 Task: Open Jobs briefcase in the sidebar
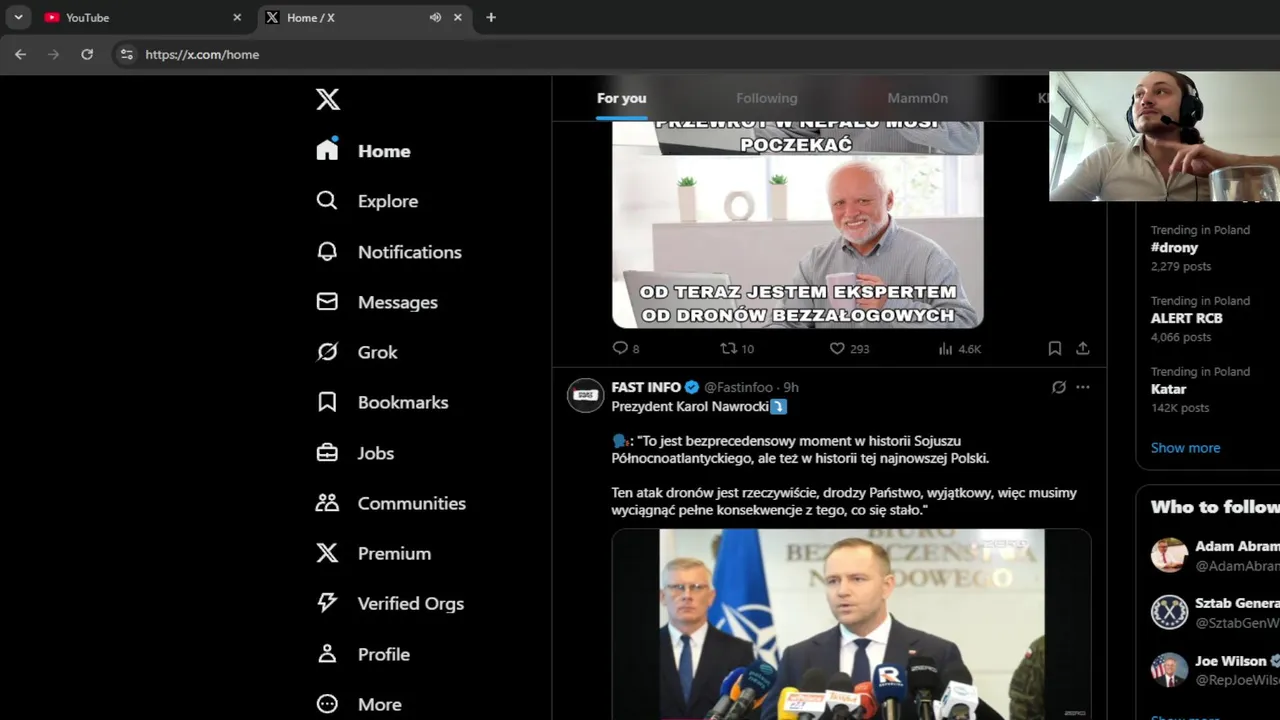327,453
